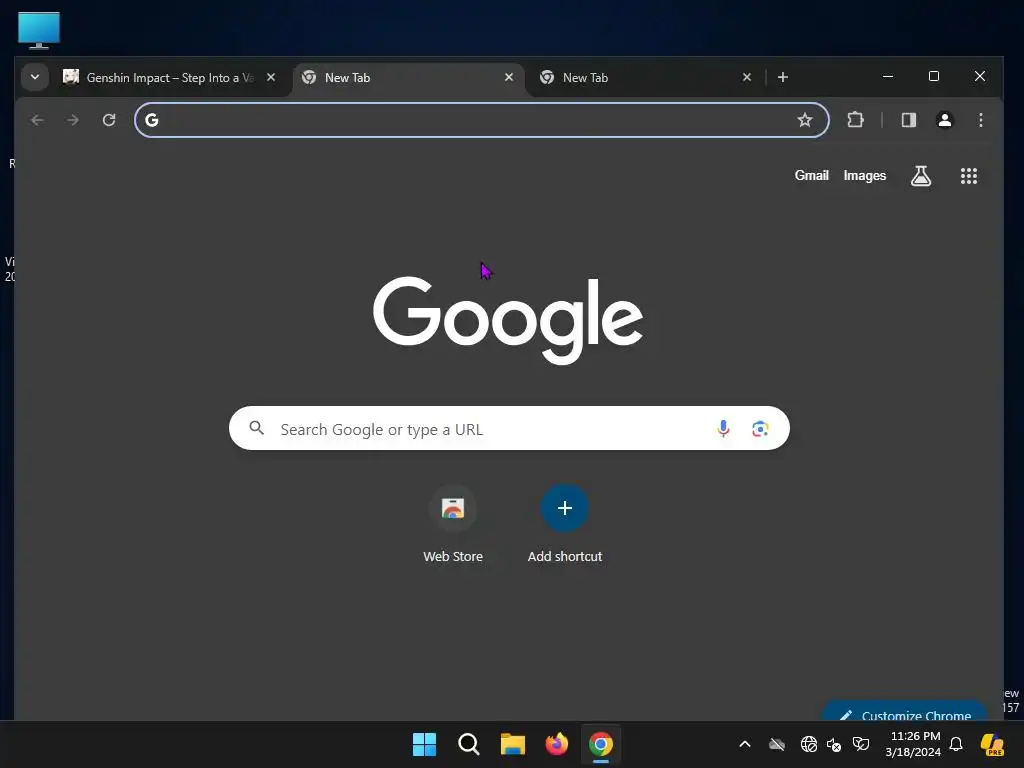Switch to the rightmost New Tab

(647, 78)
